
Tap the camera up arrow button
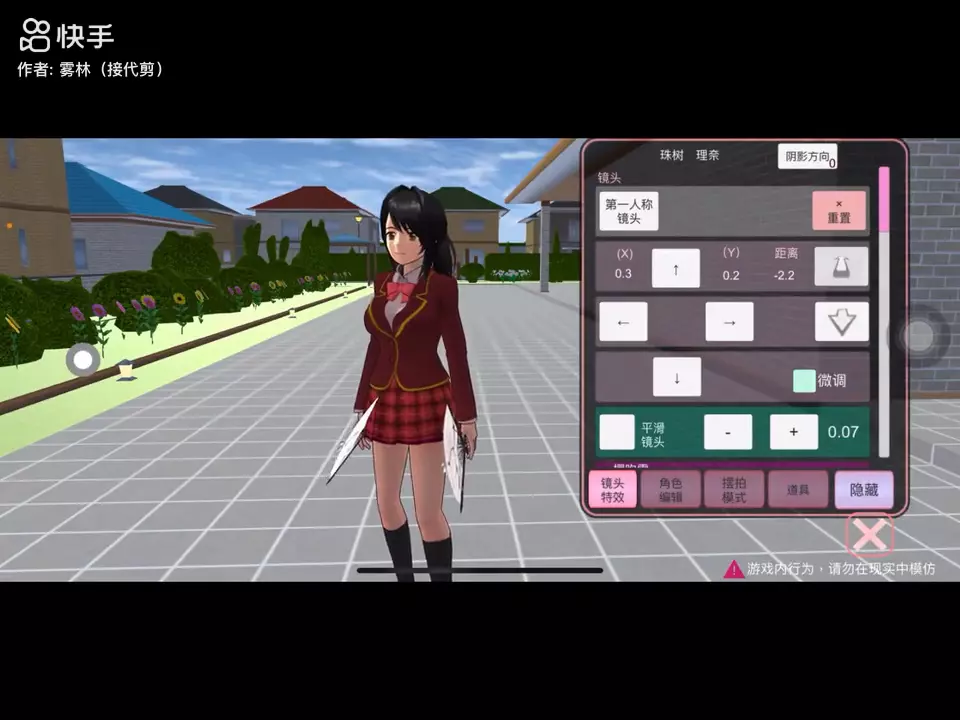coord(675,268)
